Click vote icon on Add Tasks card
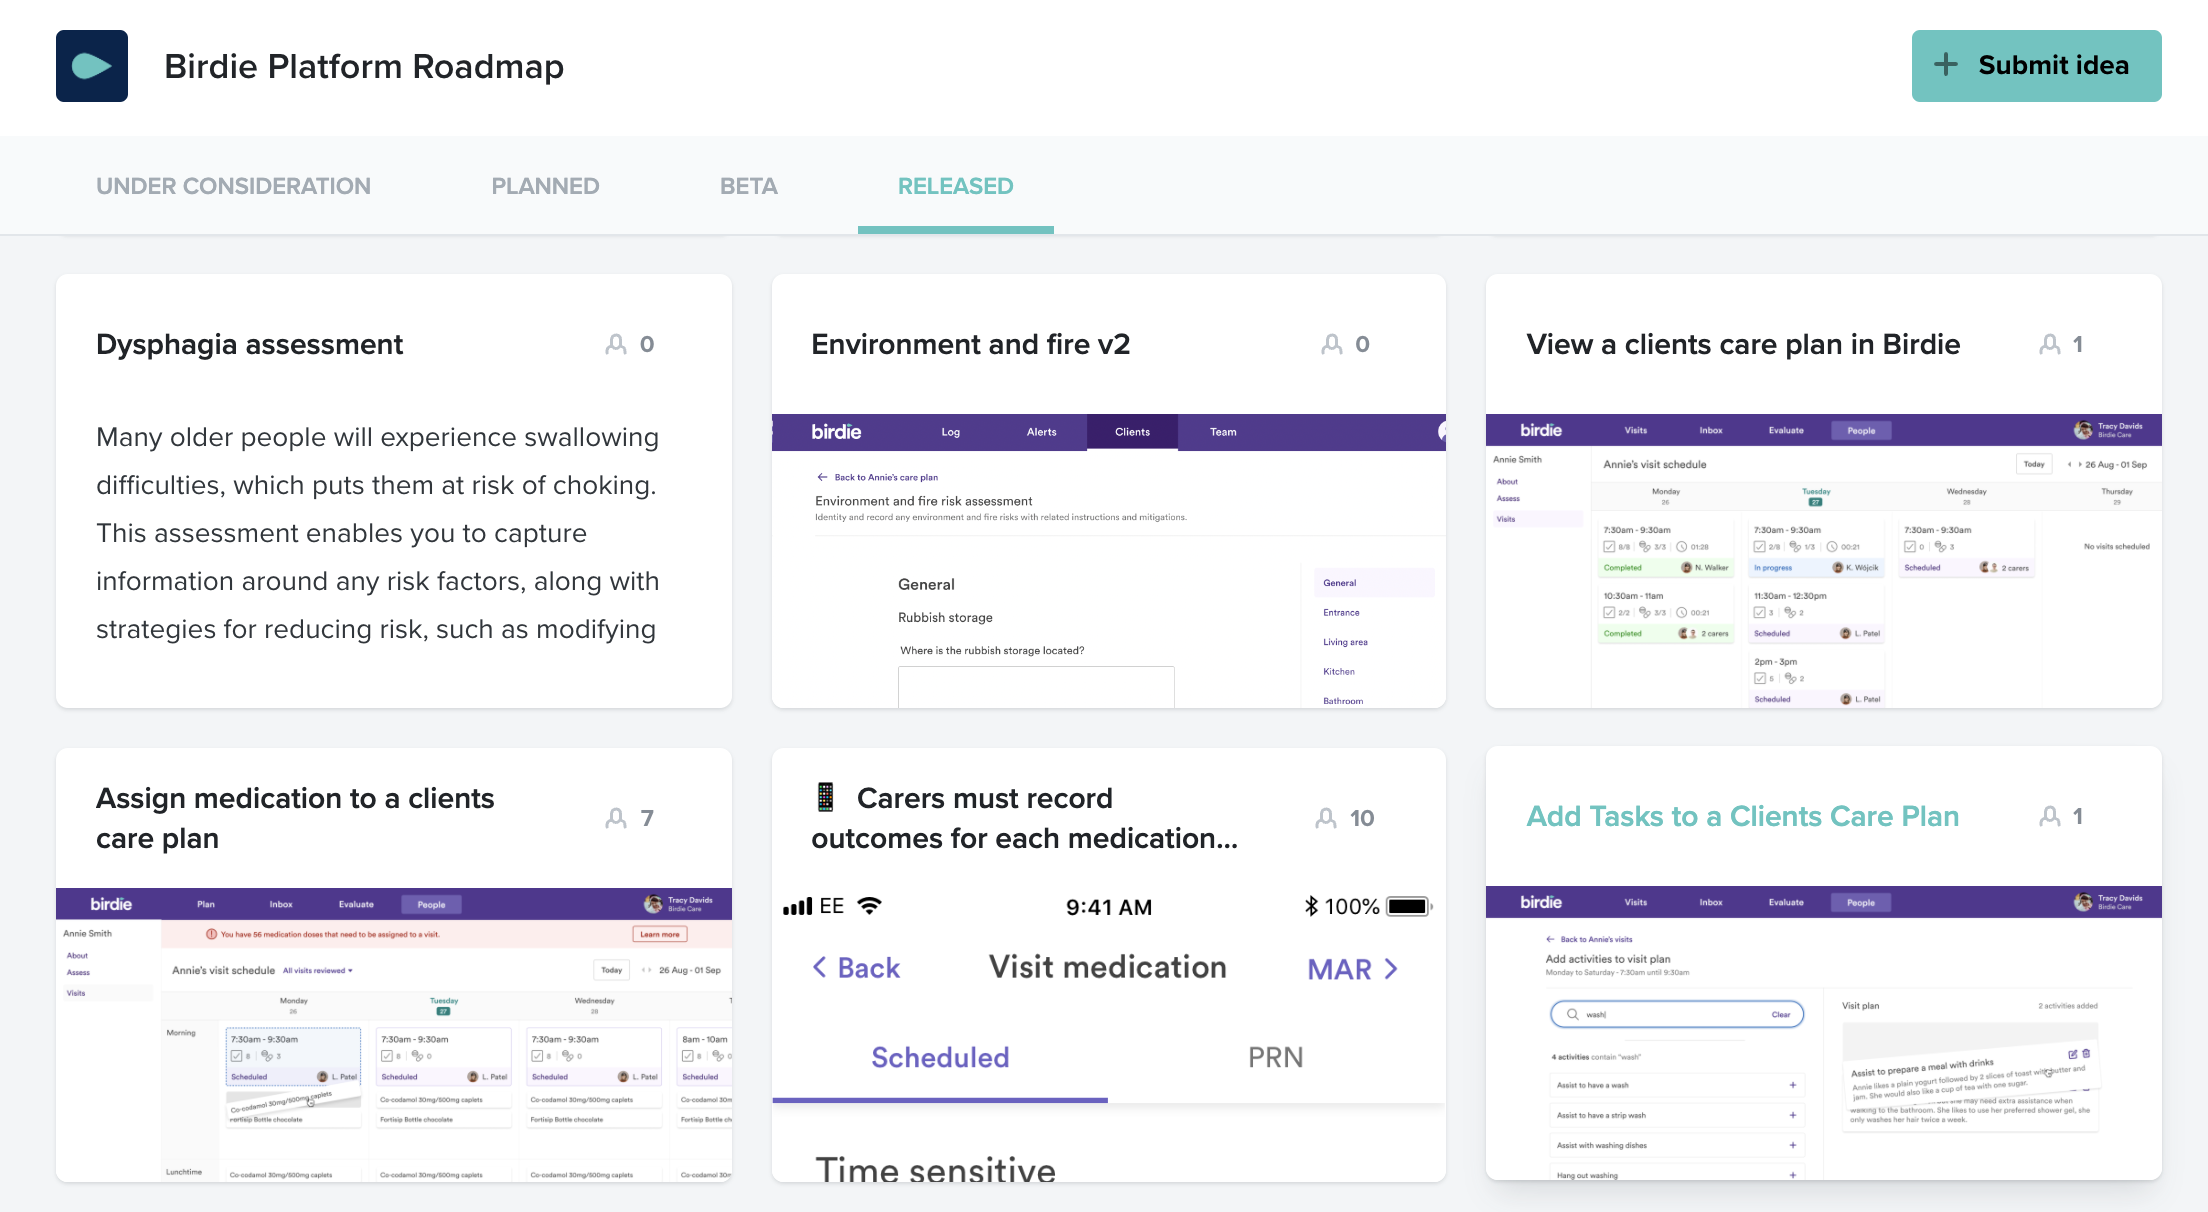Image resolution: width=2208 pixels, height=1212 pixels. (x=2050, y=816)
